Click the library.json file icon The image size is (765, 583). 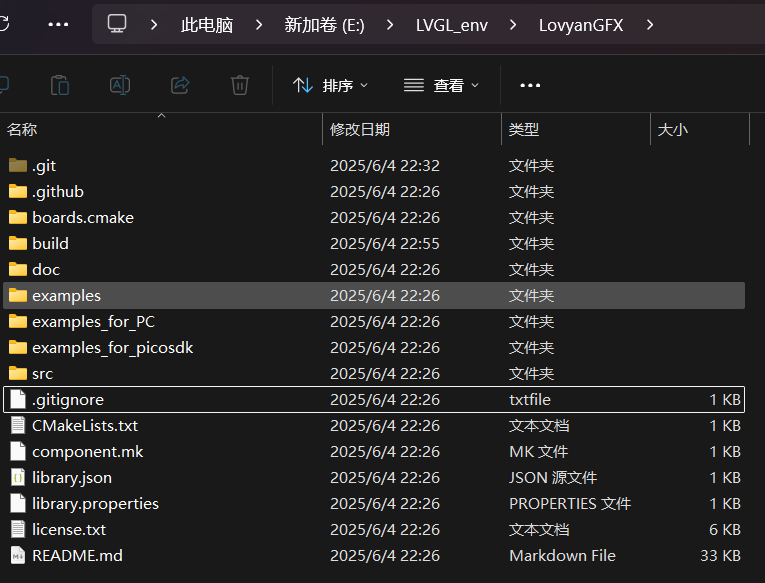18,477
